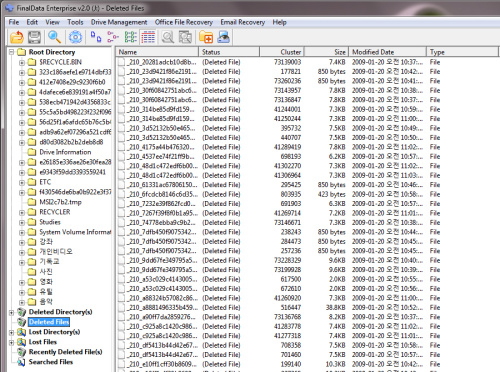Click the Deleted Directory(s) recycle icon
Viewport: 500px width, 372px height.
tap(22, 312)
